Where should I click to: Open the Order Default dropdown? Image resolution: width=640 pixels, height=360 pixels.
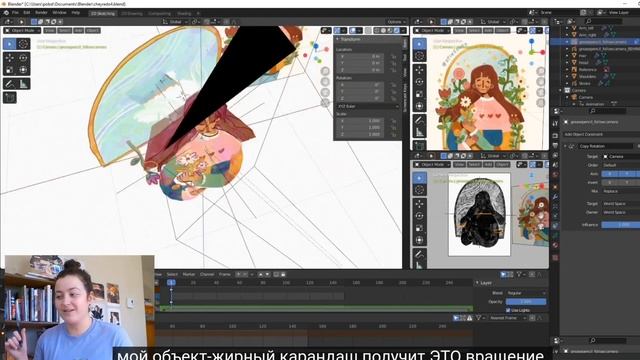coord(621,165)
